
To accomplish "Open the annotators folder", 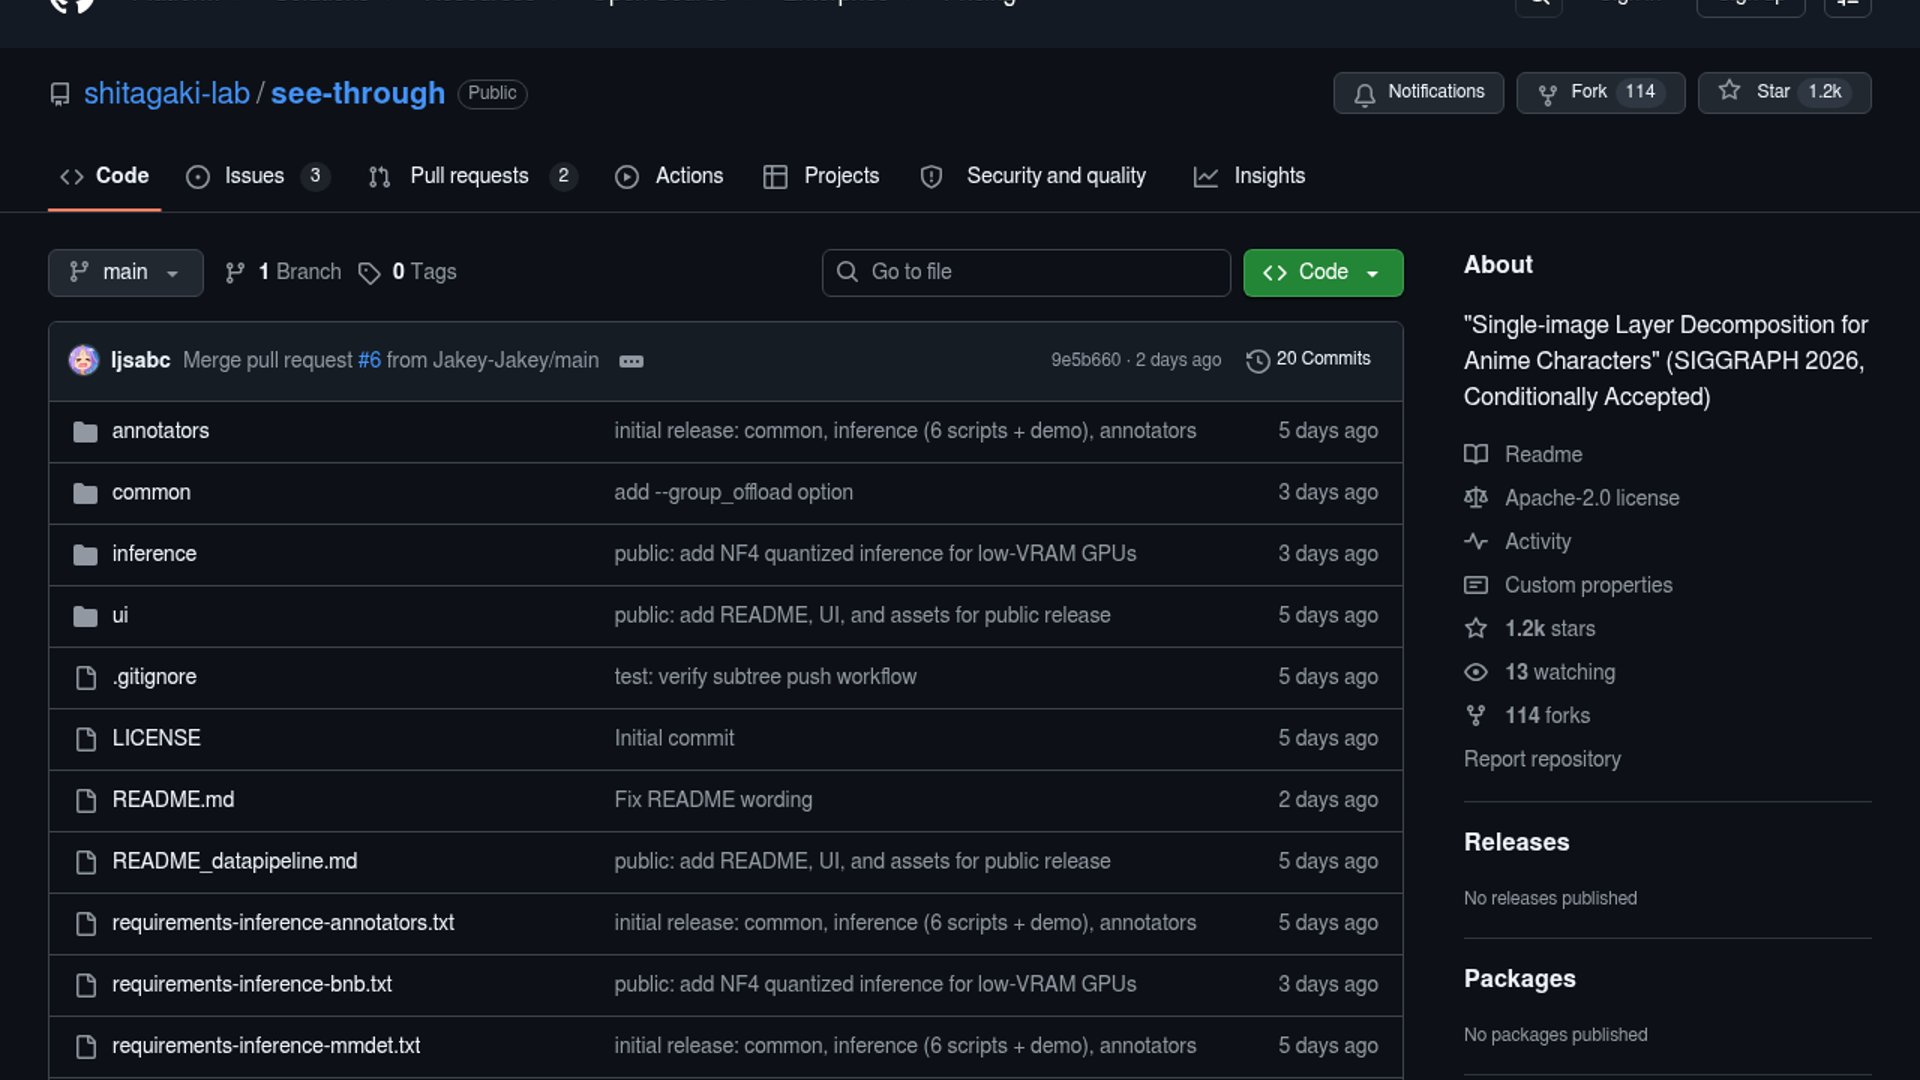I will pos(160,431).
